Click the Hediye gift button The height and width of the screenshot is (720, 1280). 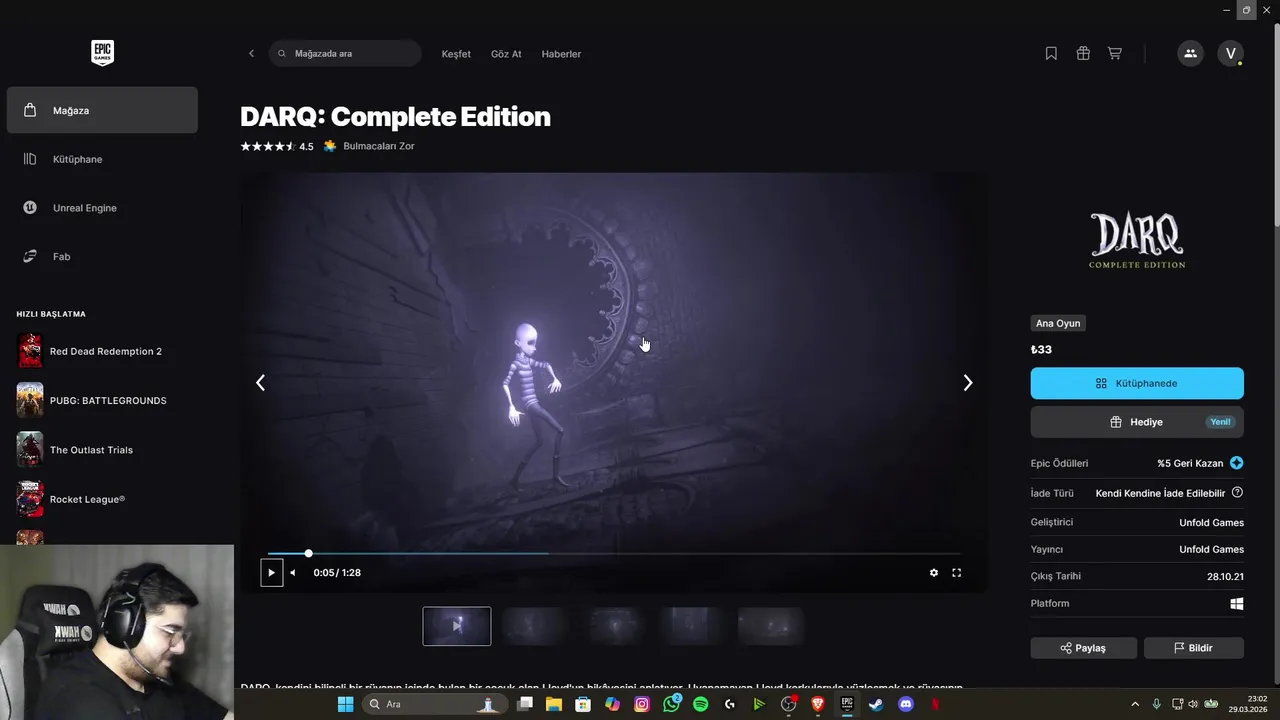pos(1137,422)
